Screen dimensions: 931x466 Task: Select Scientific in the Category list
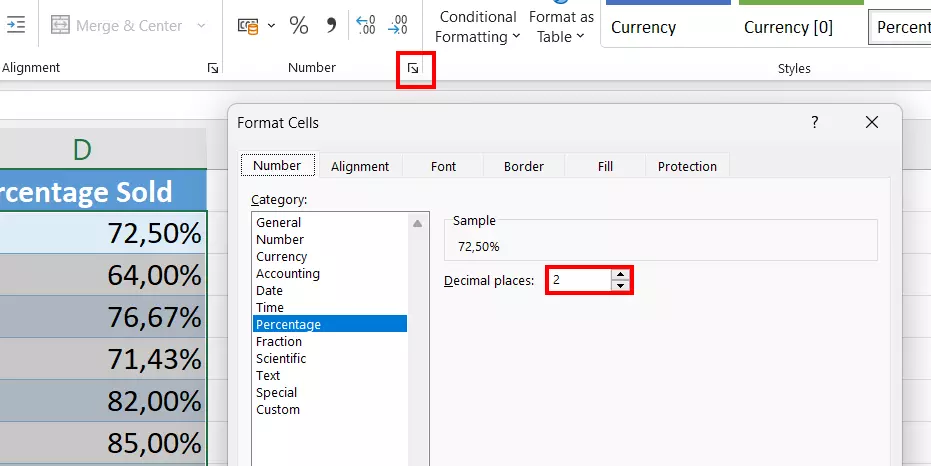click(281, 358)
